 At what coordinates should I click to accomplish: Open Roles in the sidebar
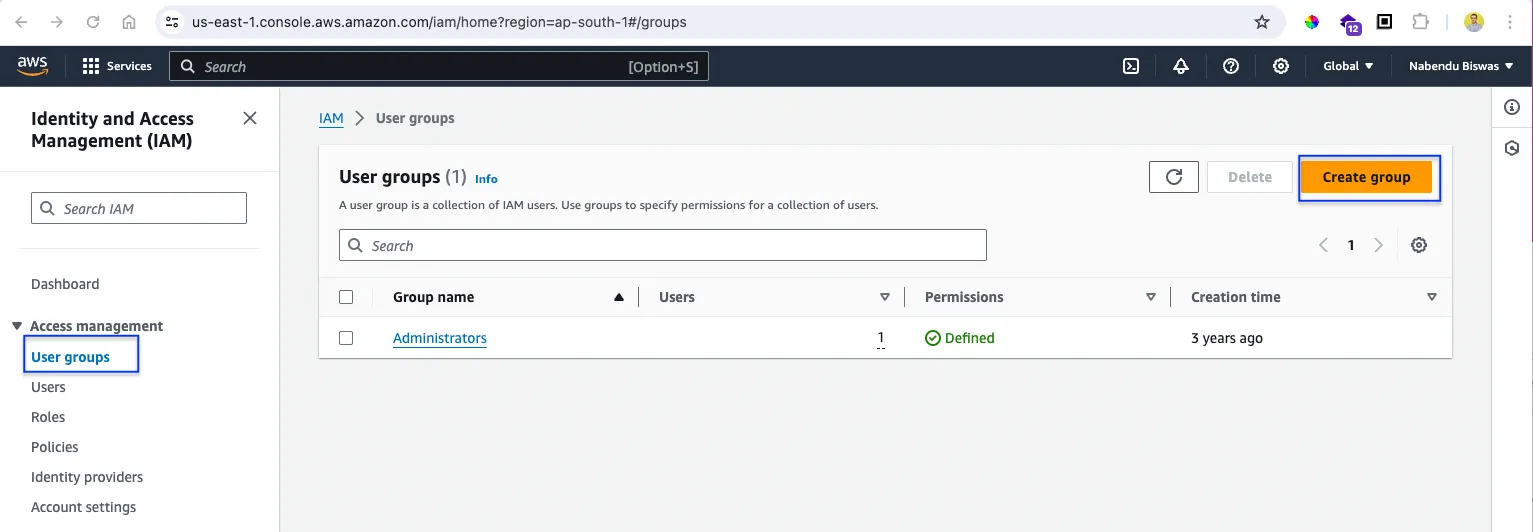(48, 417)
